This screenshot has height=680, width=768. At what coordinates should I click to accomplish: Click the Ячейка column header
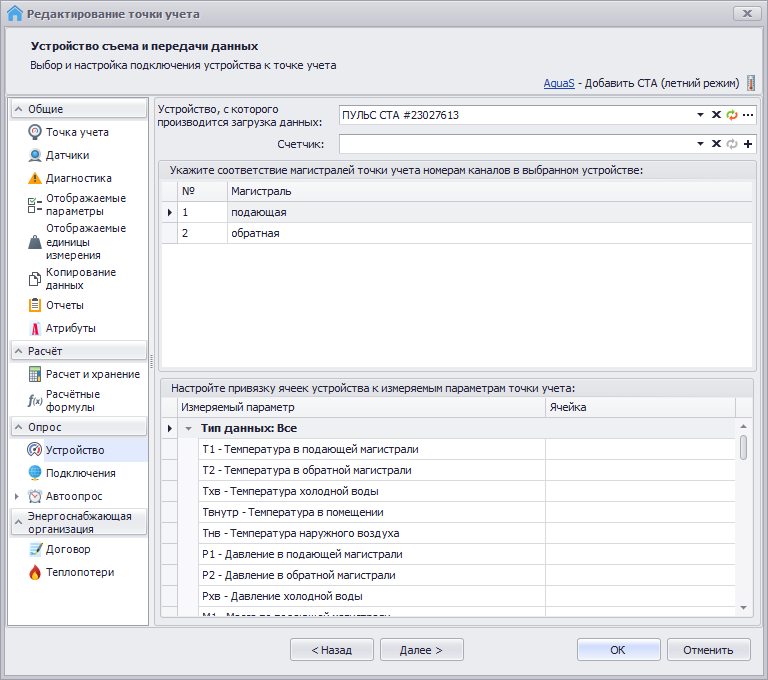640,407
